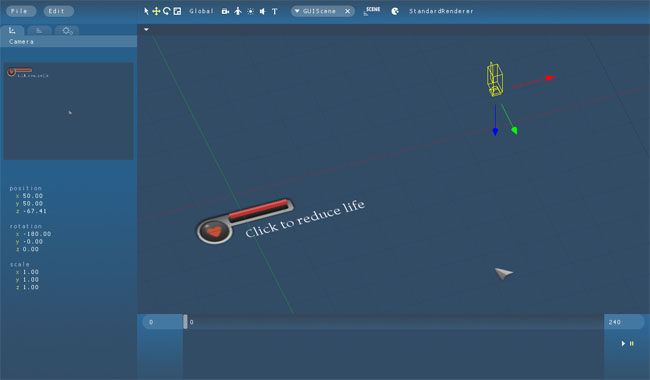Switch to the third properties tab
Image resolution: width=650 pixels, height=380 pixels.
click(67, 30)
